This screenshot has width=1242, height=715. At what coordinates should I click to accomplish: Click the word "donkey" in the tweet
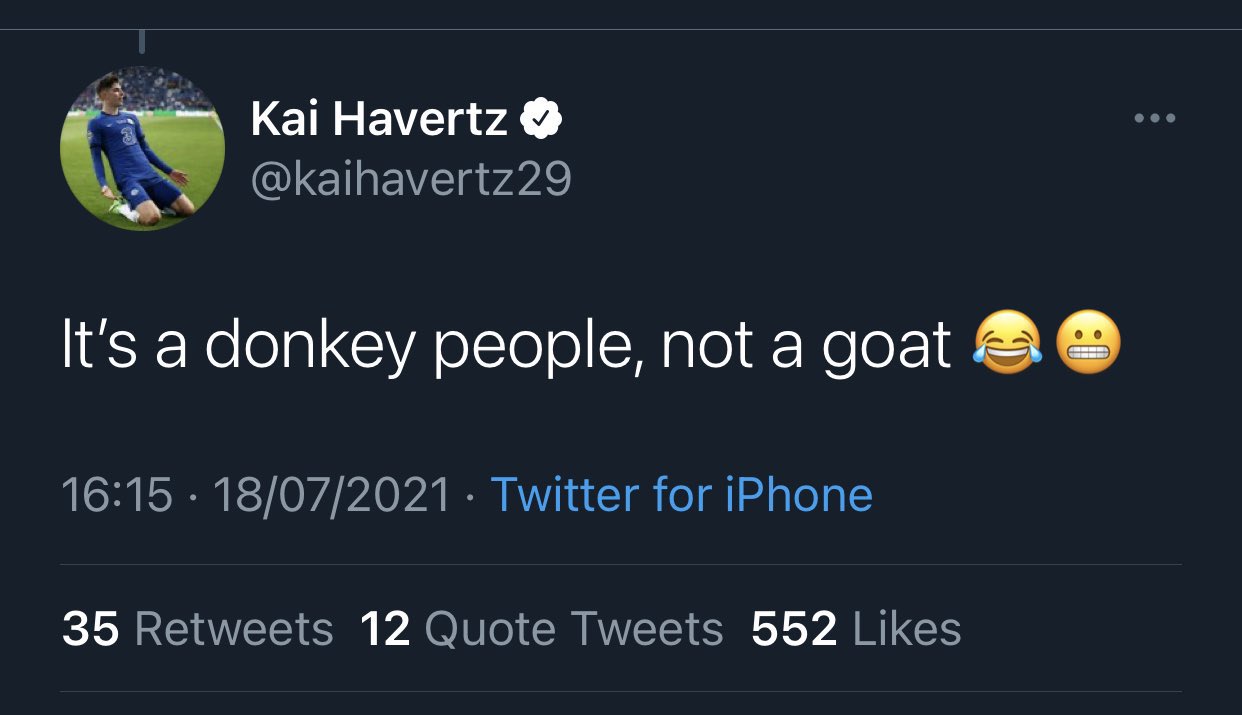tap(309, 346)
